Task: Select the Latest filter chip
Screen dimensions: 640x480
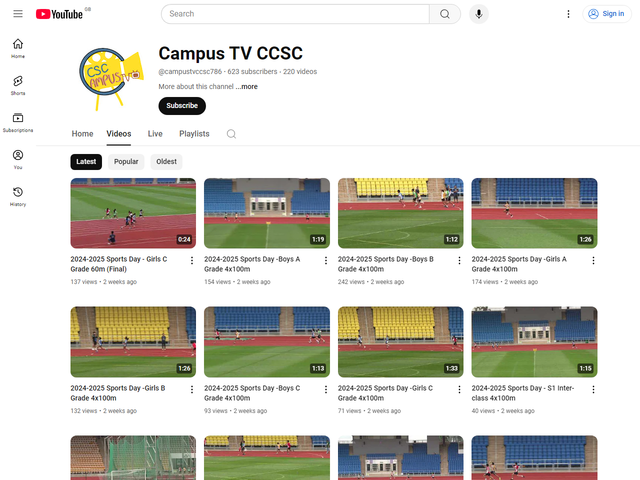Action: (86, 161)
